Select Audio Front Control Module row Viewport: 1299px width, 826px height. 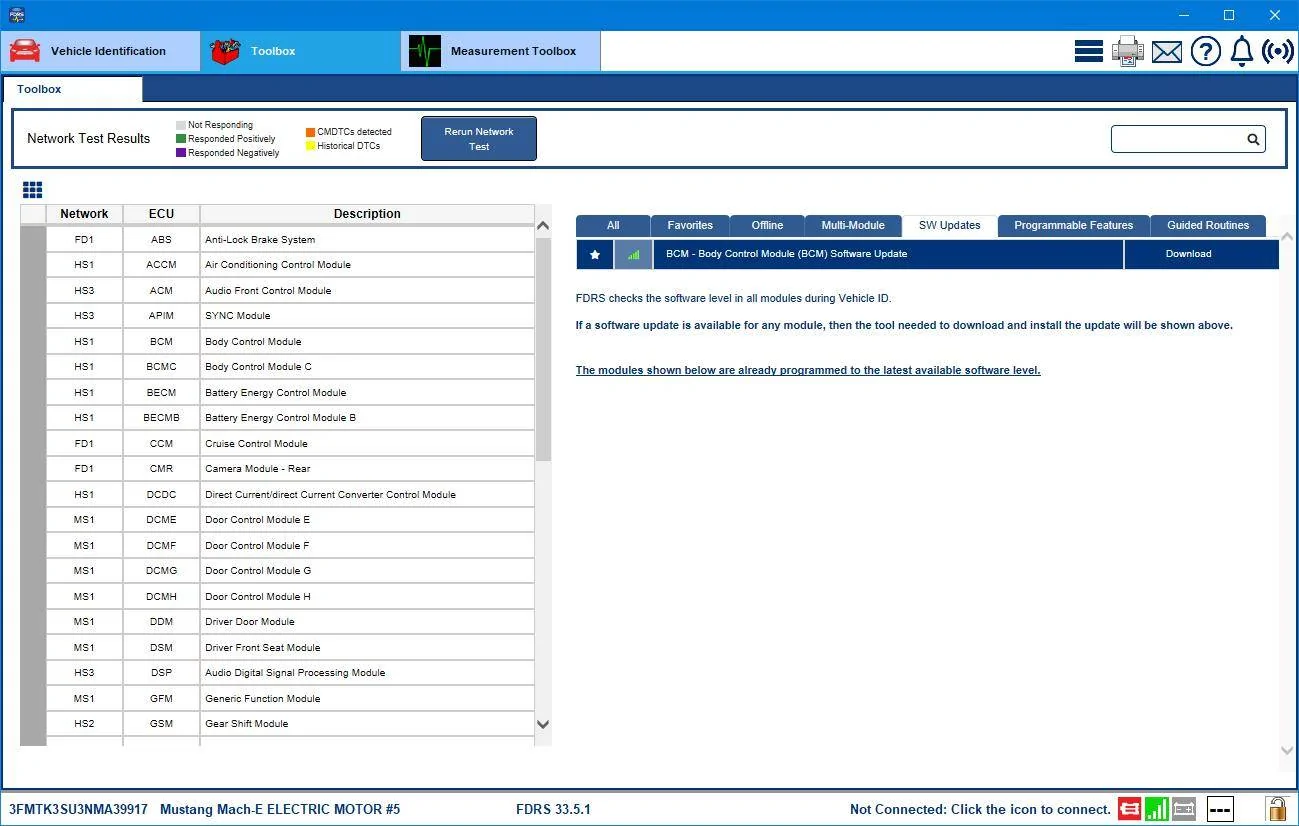coord(290,291)
